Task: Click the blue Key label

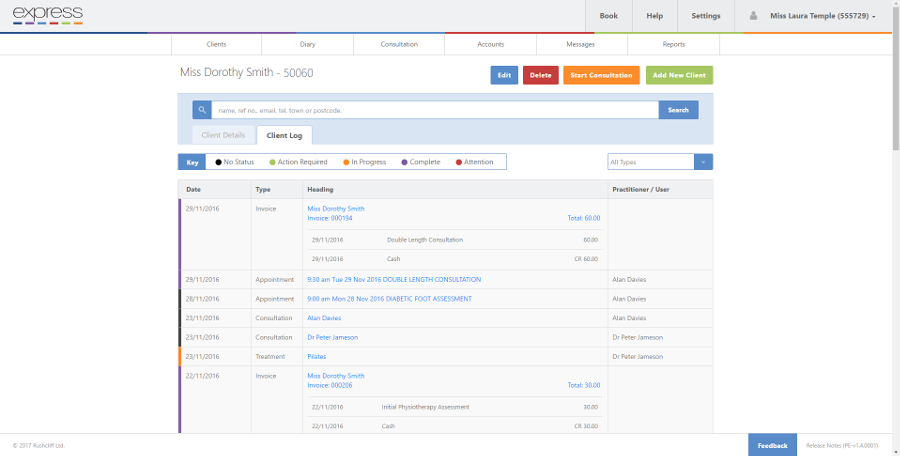Action: click(x=192, y=162)
